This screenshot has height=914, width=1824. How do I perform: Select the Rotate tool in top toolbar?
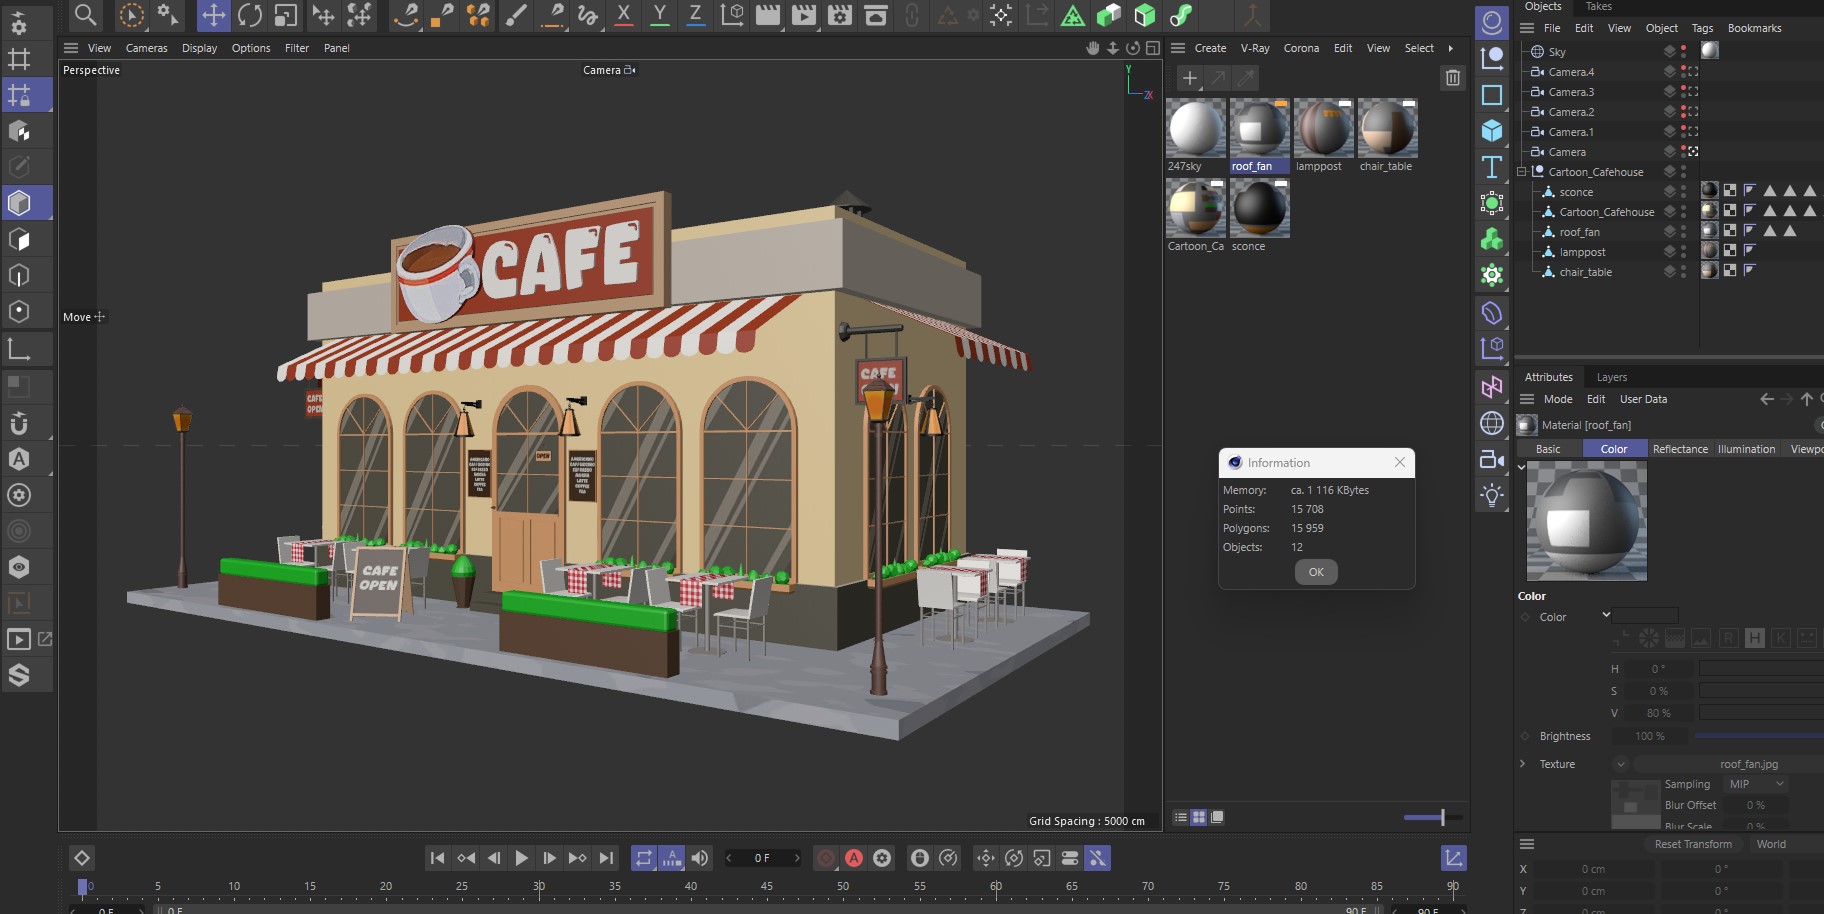click(250, 15)
